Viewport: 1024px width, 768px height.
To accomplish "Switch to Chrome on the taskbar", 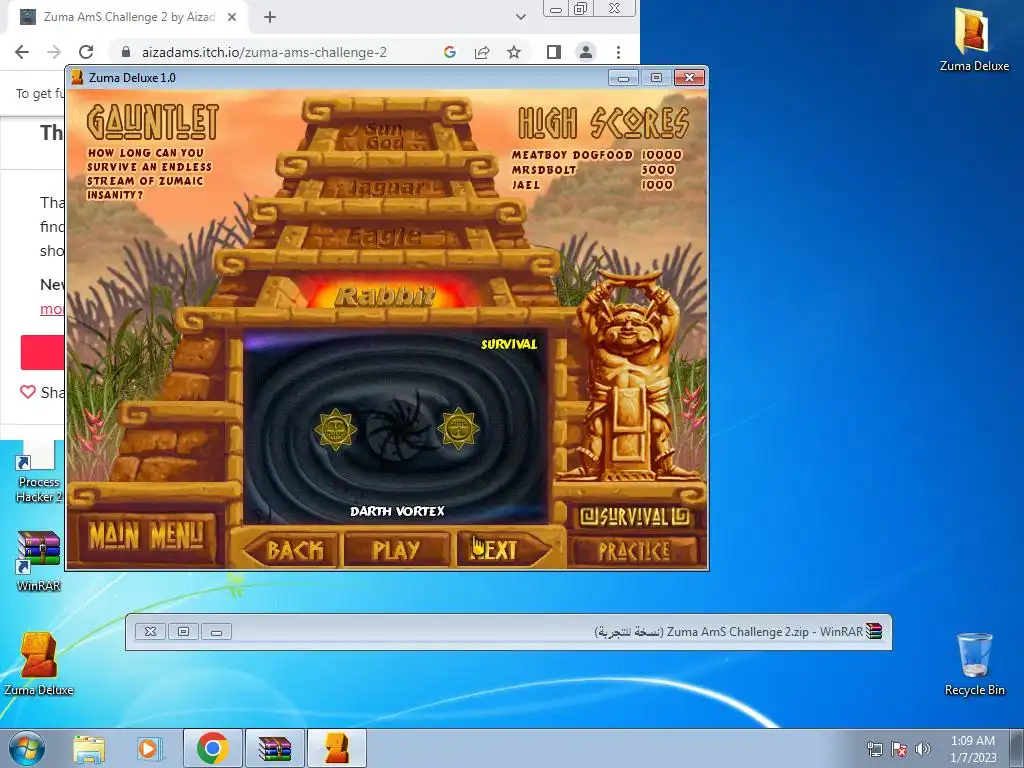I will click(212, 748).
